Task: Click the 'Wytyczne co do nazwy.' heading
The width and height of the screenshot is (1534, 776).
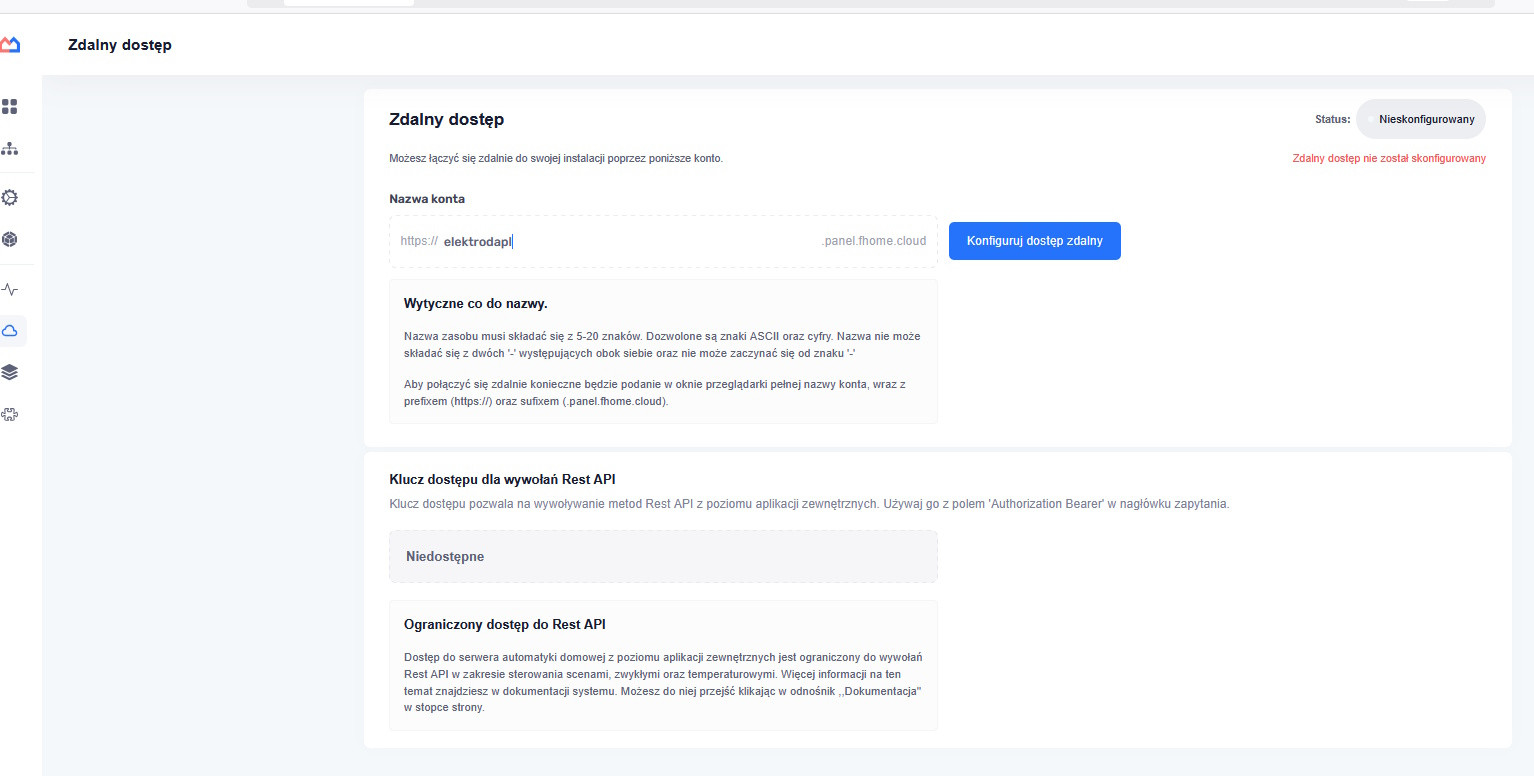Action: (475, 303)
